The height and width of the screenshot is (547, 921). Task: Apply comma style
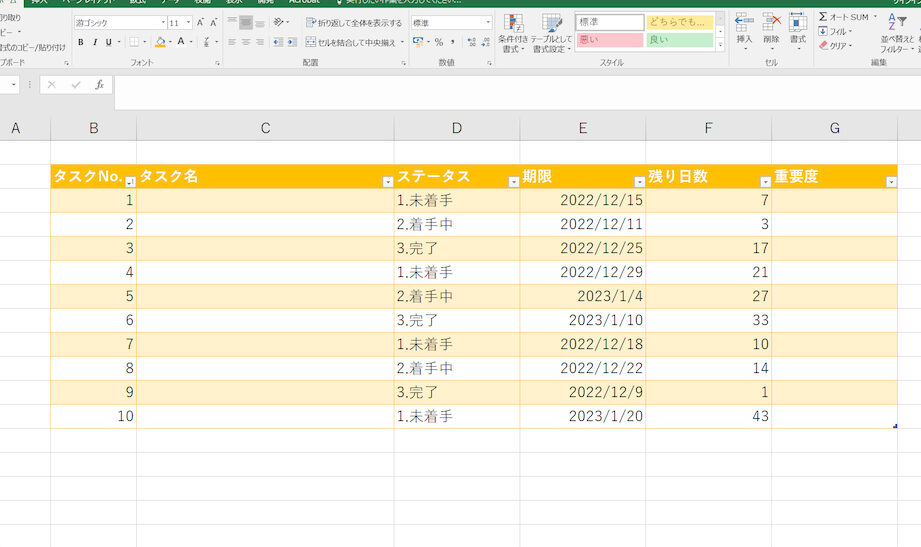pyautogui.click(x=452, y=42)
